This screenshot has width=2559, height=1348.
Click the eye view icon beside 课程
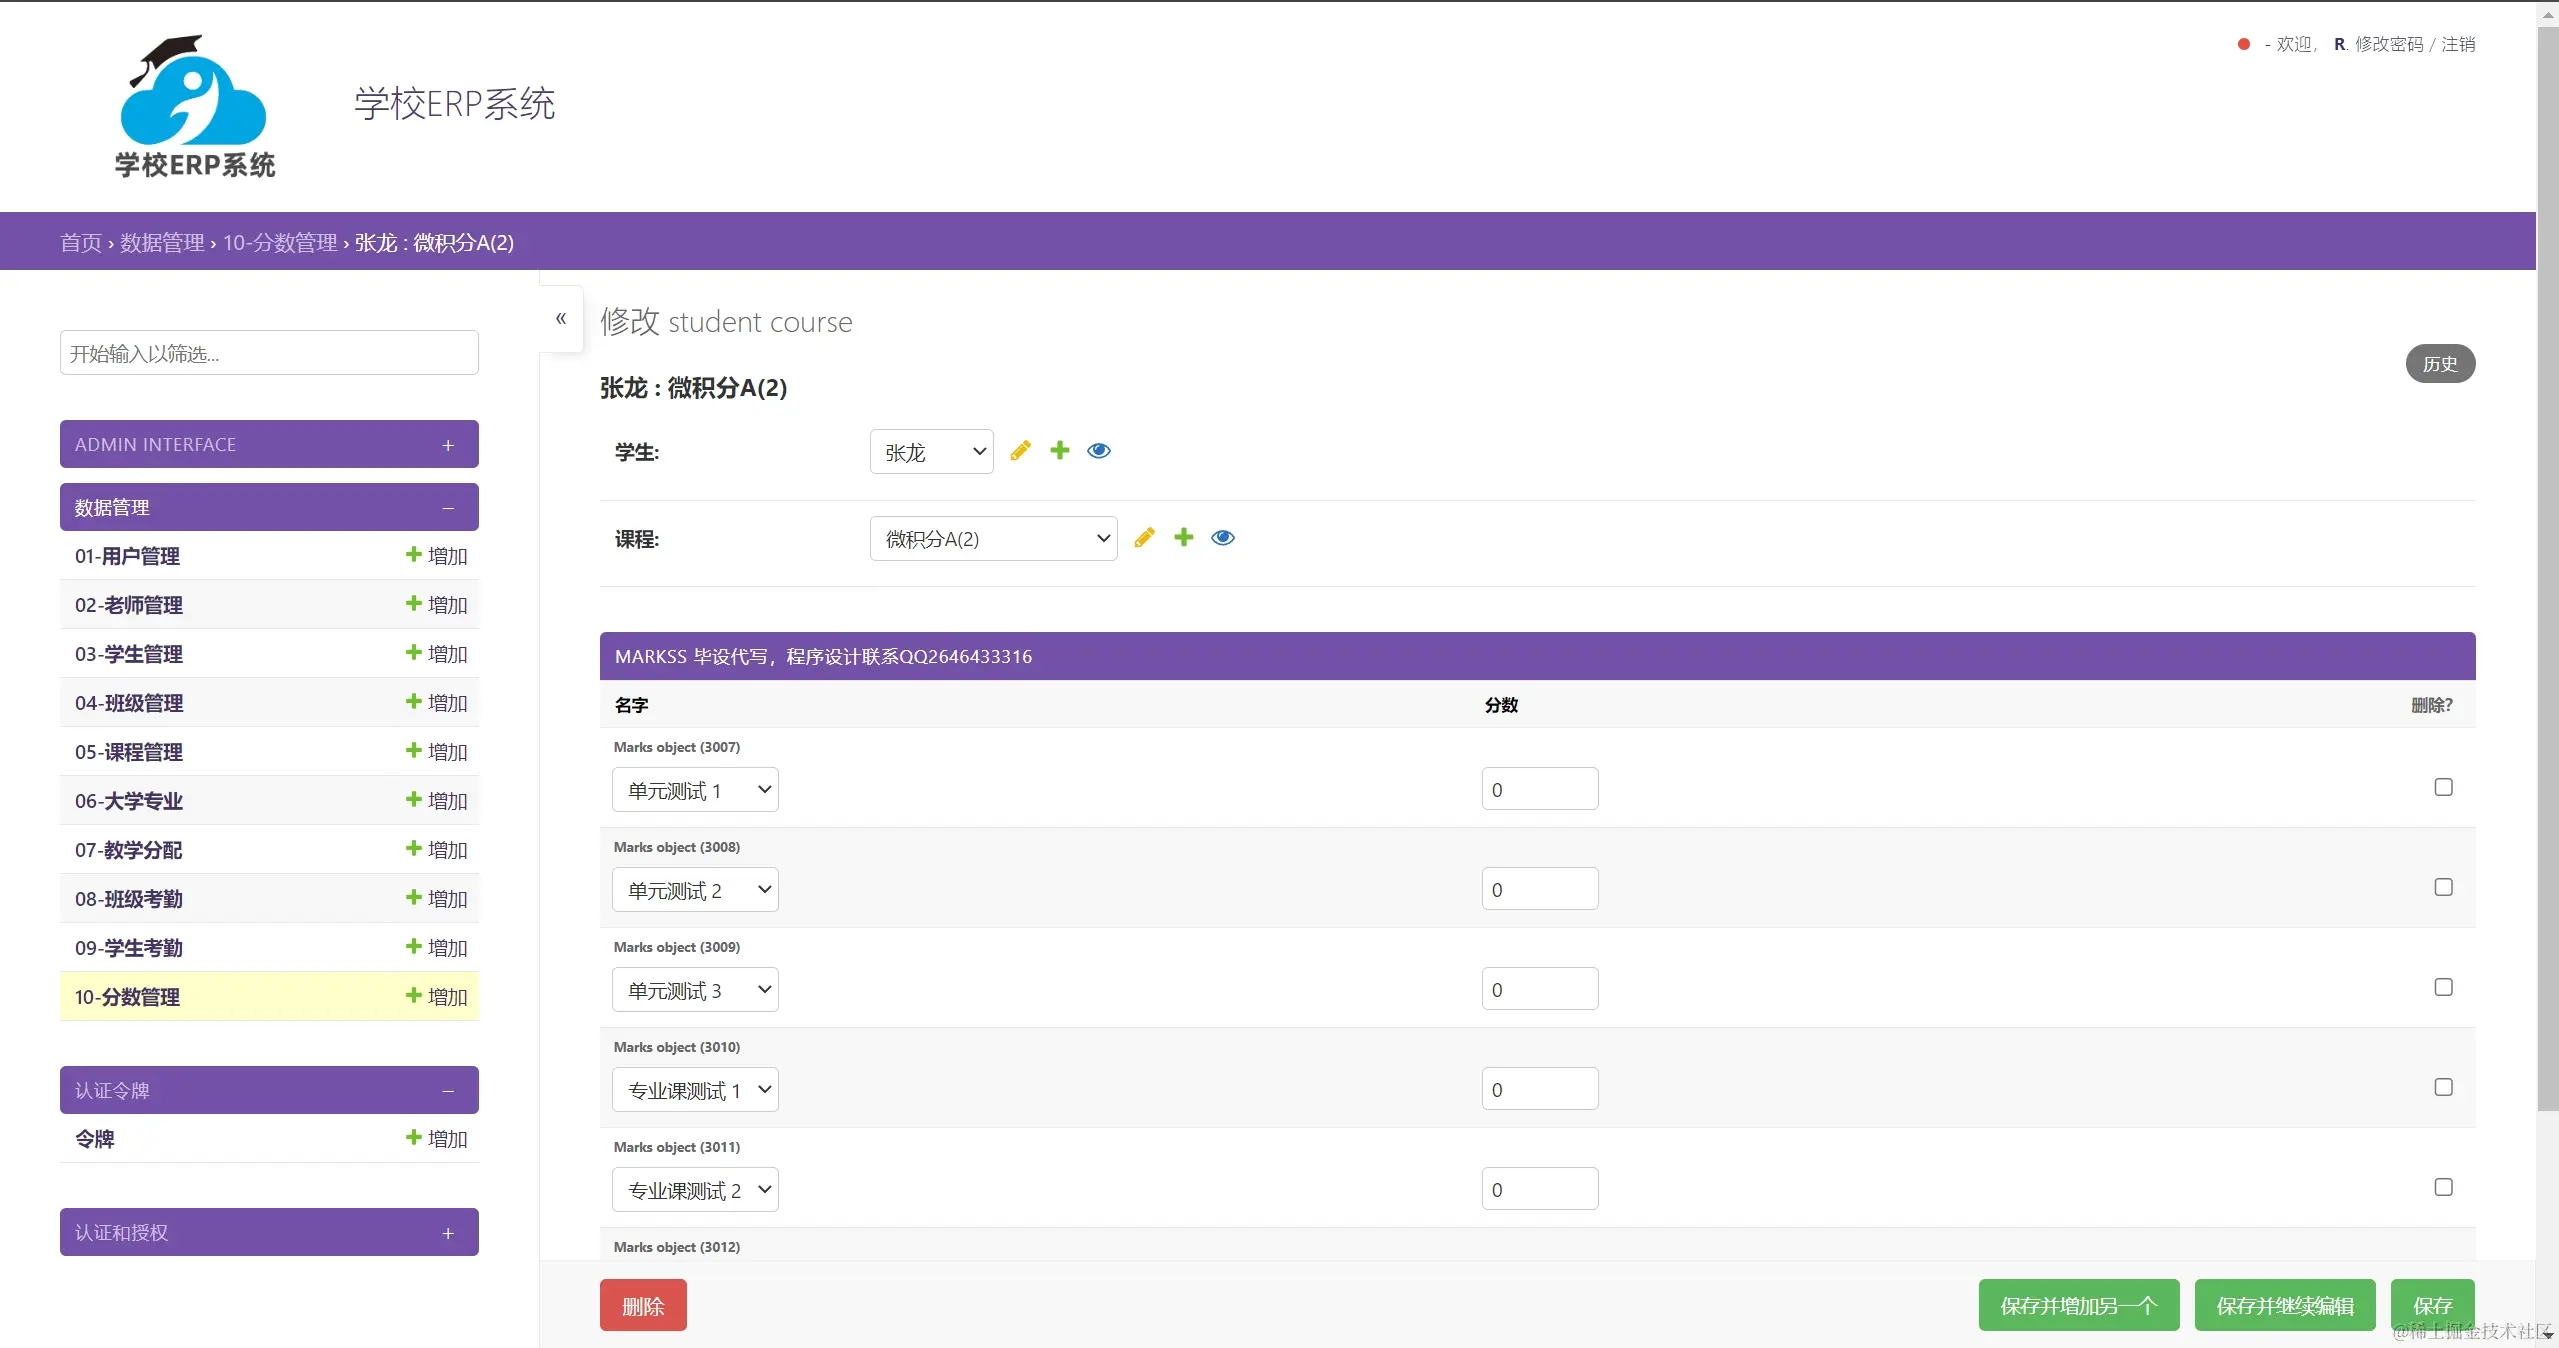click(x=1223, y=538)
